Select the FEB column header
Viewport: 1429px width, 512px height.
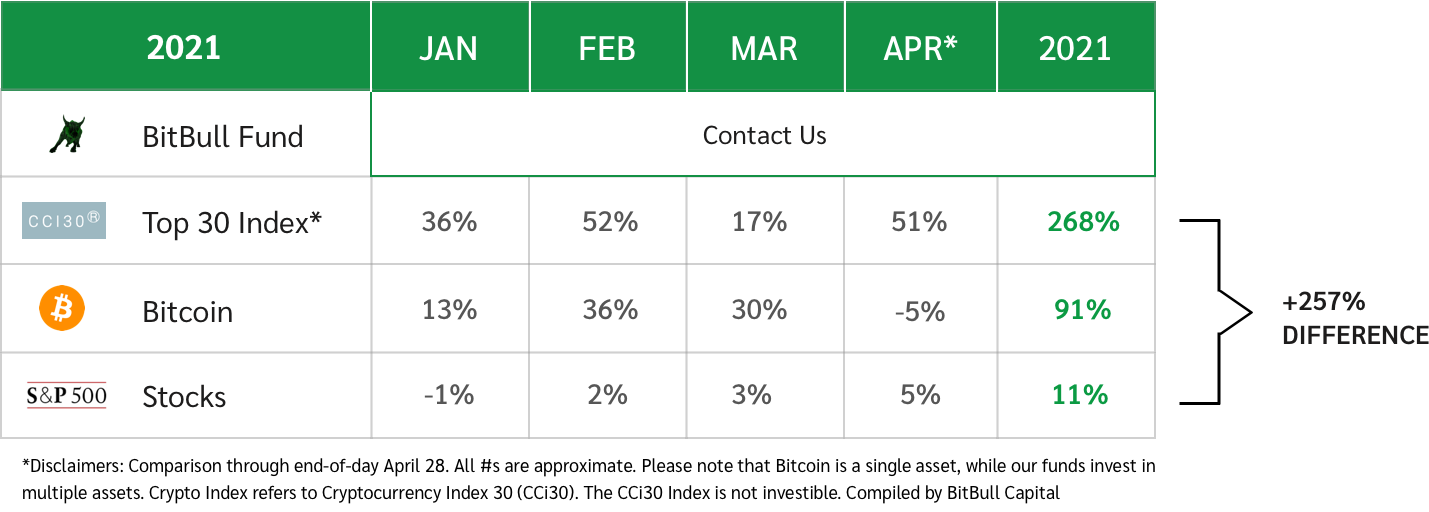click(x=608, y=48)
